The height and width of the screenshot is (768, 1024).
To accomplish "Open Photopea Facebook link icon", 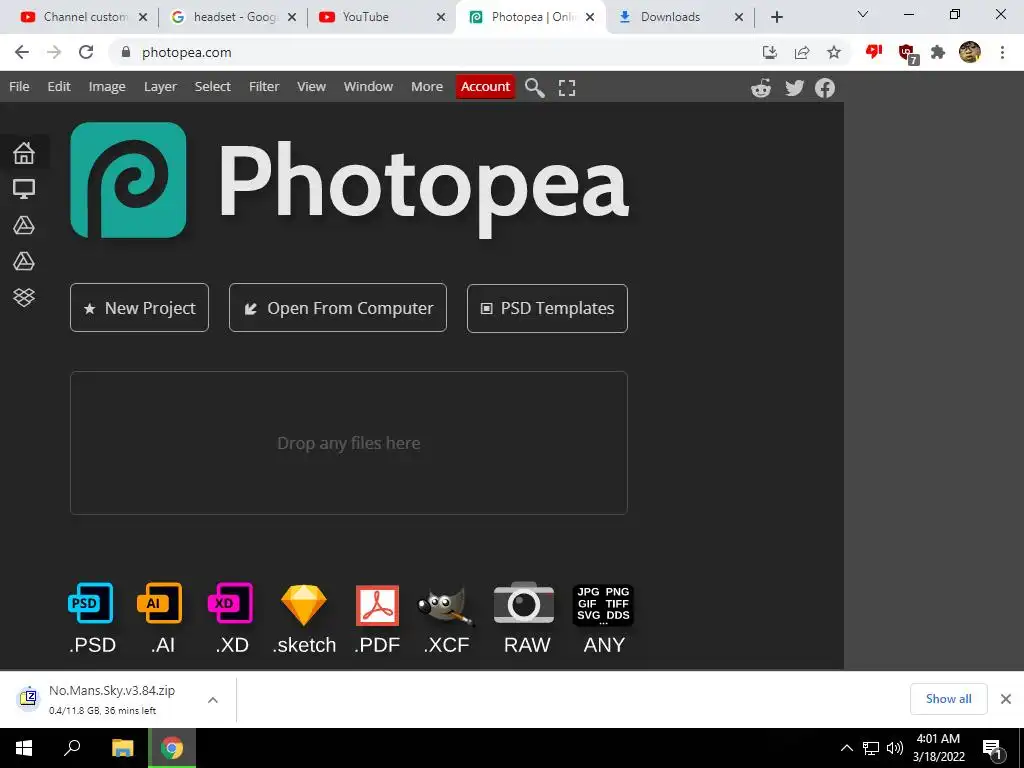I will click(x=825, y=88).
